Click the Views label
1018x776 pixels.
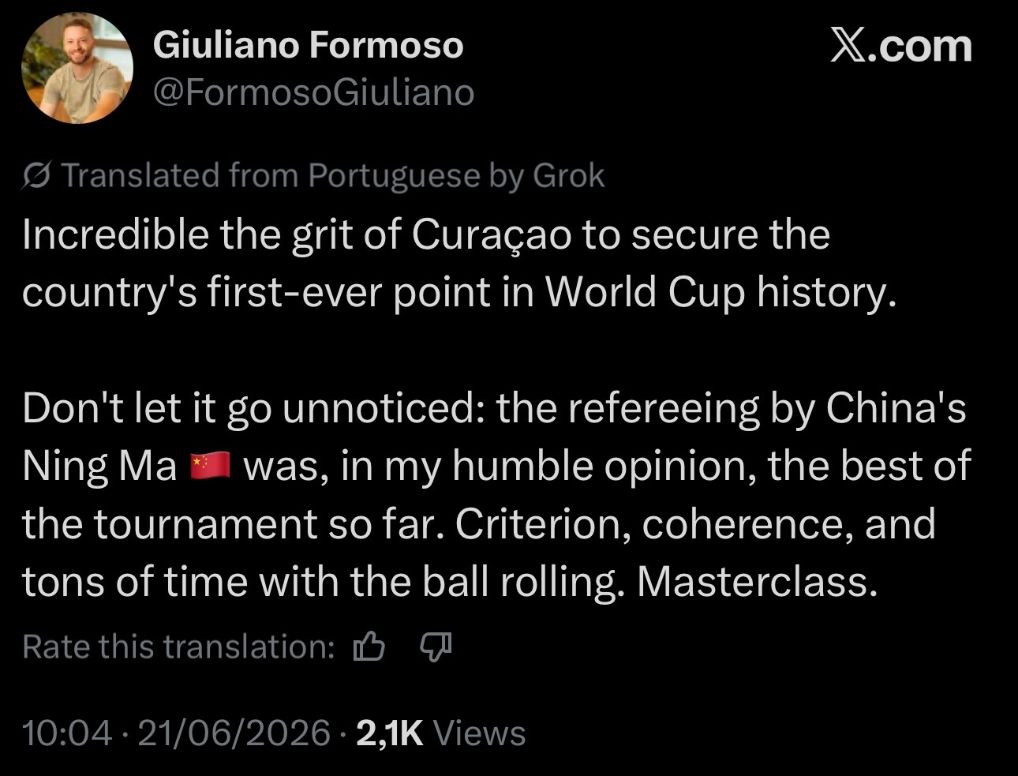click(479, 733)
